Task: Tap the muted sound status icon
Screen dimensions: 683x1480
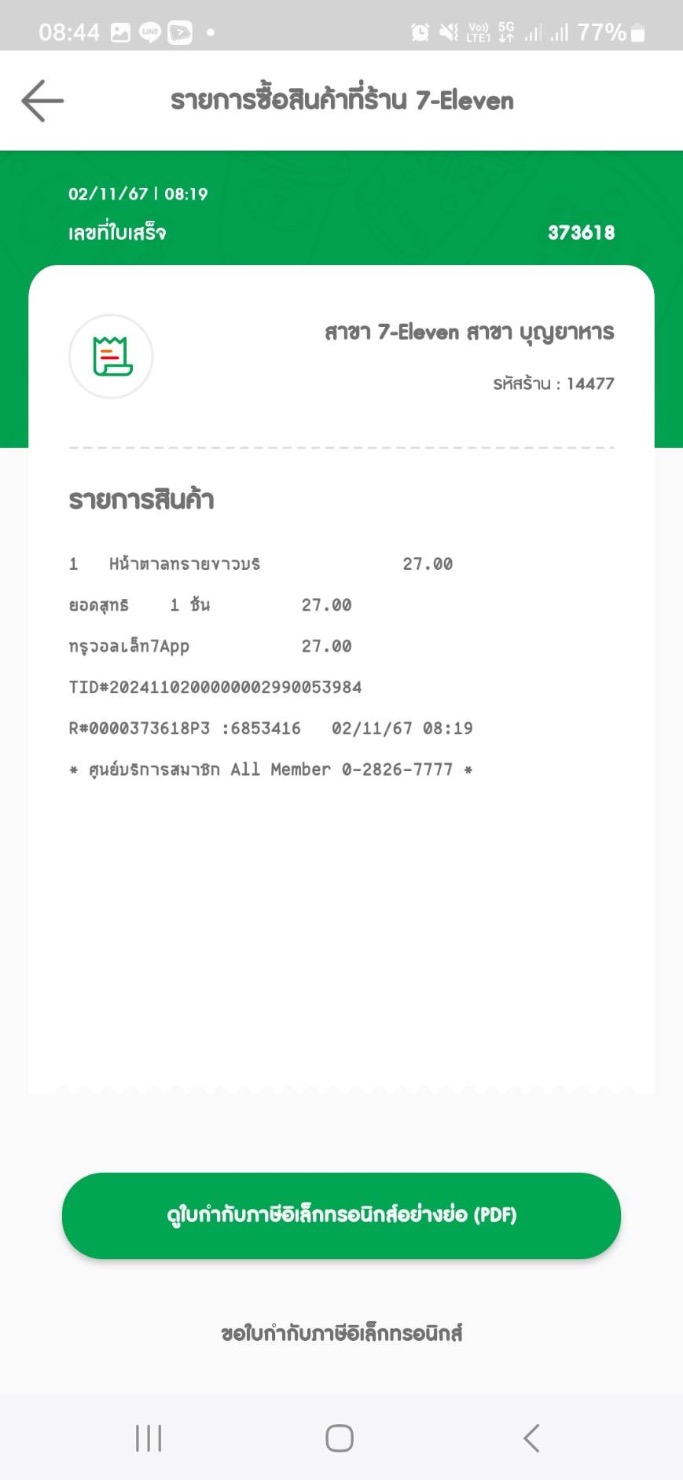Action: click(449, 32)
